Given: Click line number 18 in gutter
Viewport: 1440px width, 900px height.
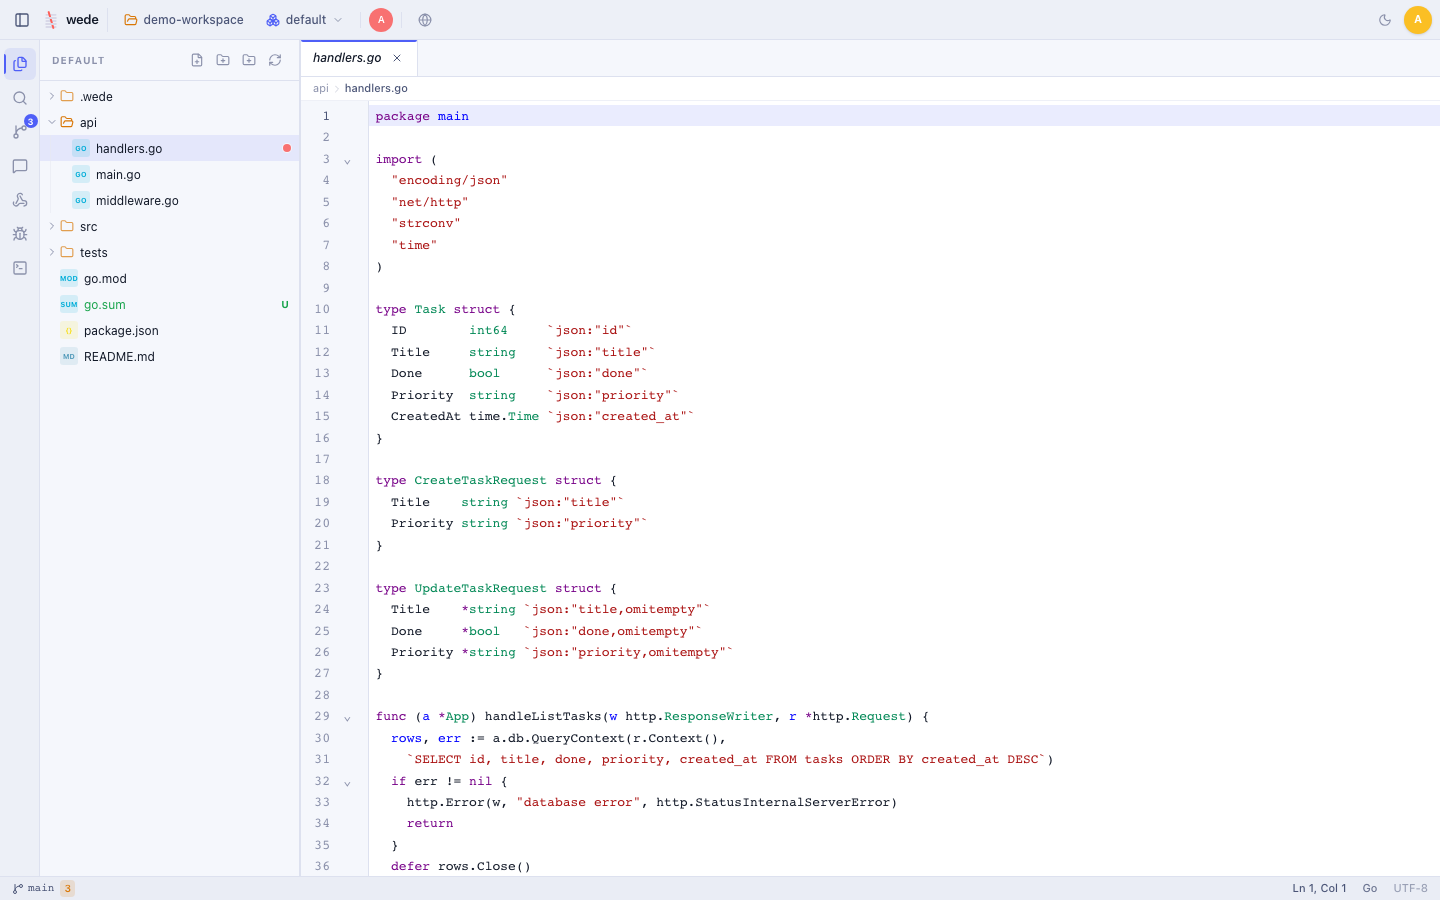Looking at the screenshot, I should [322, 480].
